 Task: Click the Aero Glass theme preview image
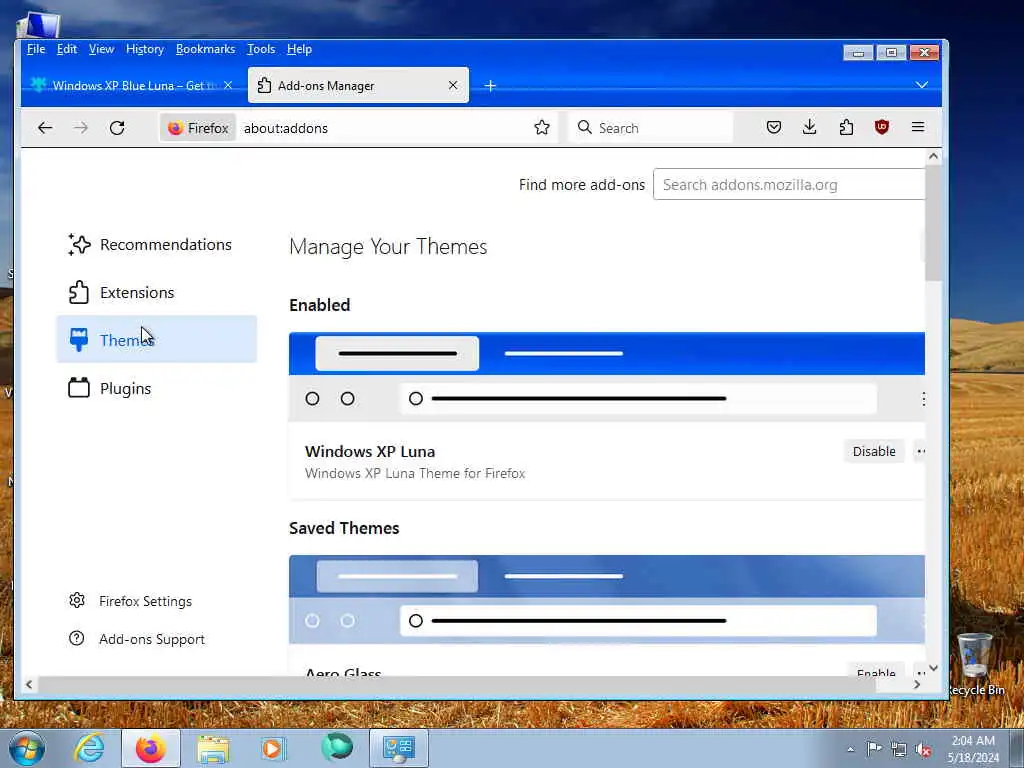pyautogui.click(x=607, y=600)
